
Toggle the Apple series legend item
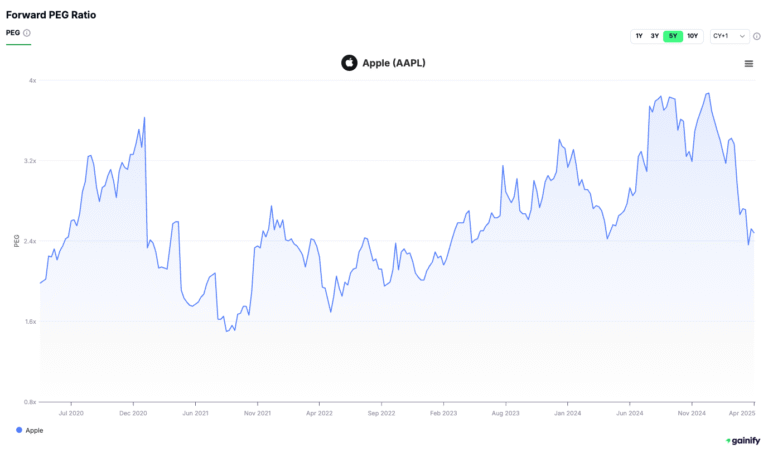point(30,430)
